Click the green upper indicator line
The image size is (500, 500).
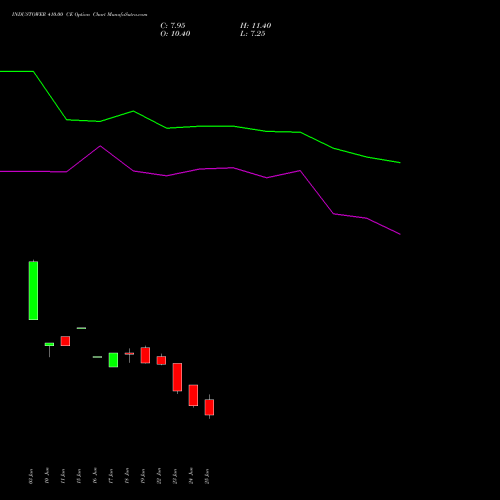[x=200, y=126]
